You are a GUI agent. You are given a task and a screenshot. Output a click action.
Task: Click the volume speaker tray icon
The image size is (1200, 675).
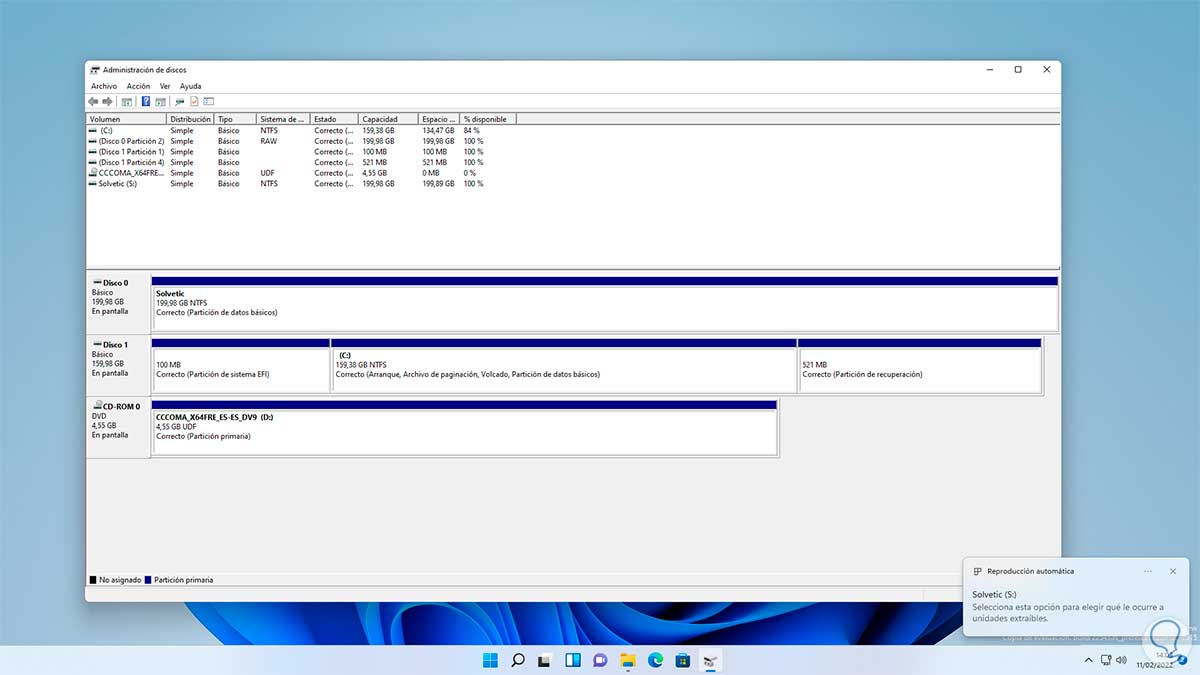click(1123, 660)
